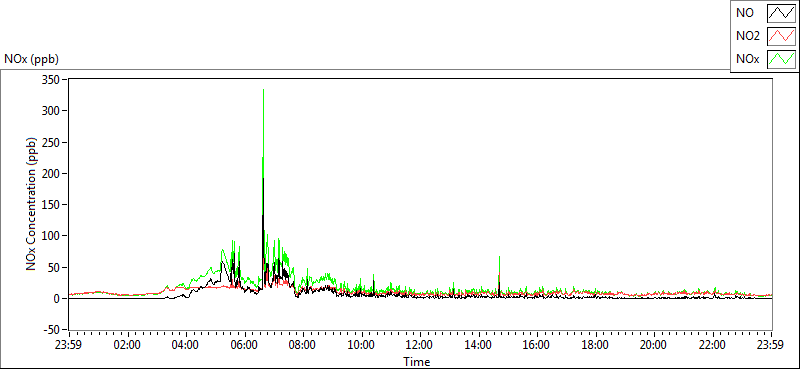
Task: Click the Time x-axis title
Action: coord(417,362)
